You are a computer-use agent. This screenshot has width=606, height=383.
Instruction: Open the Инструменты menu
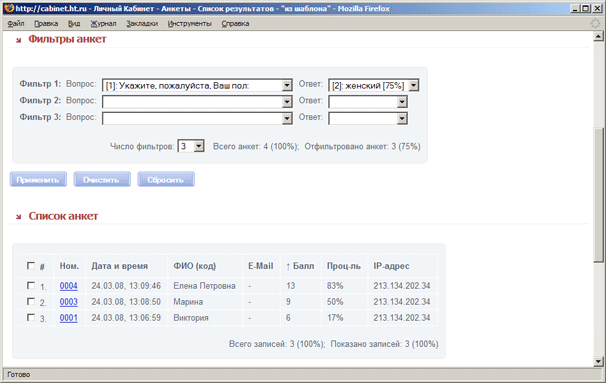[189, 24]
